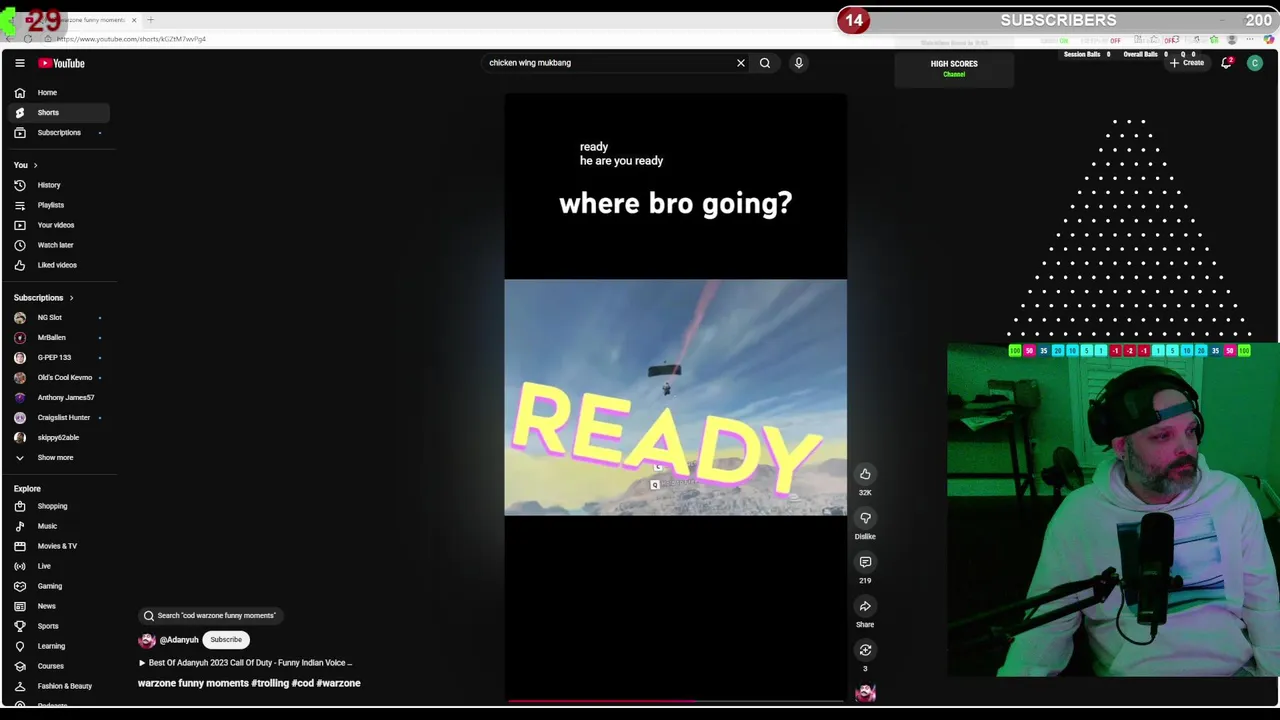Share the short using the arrow icon
This screenshot has width=1280, height=720.
click(865, 606)
